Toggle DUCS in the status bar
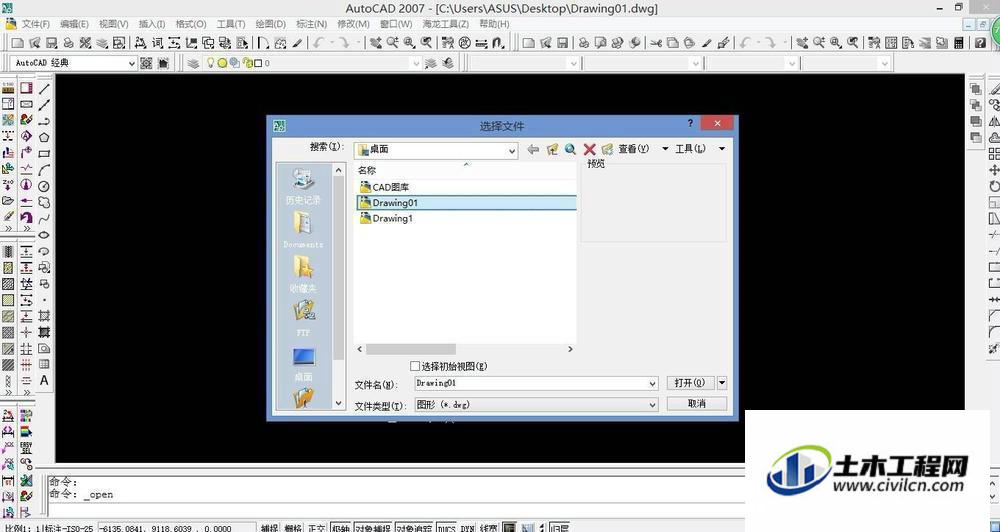 click(x=446, y=528)
